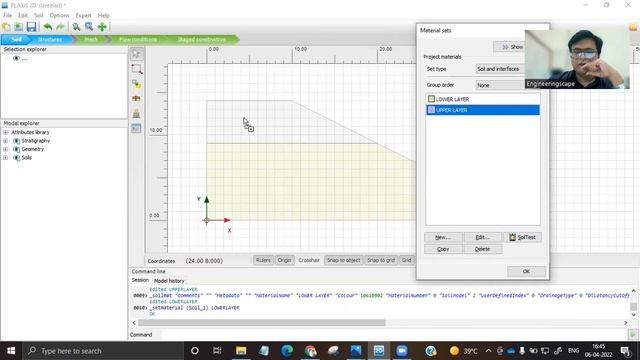The width and height of the screenshot is (640, 360).
Task: Expand the Attributes library node
Action: coord(5,132)
